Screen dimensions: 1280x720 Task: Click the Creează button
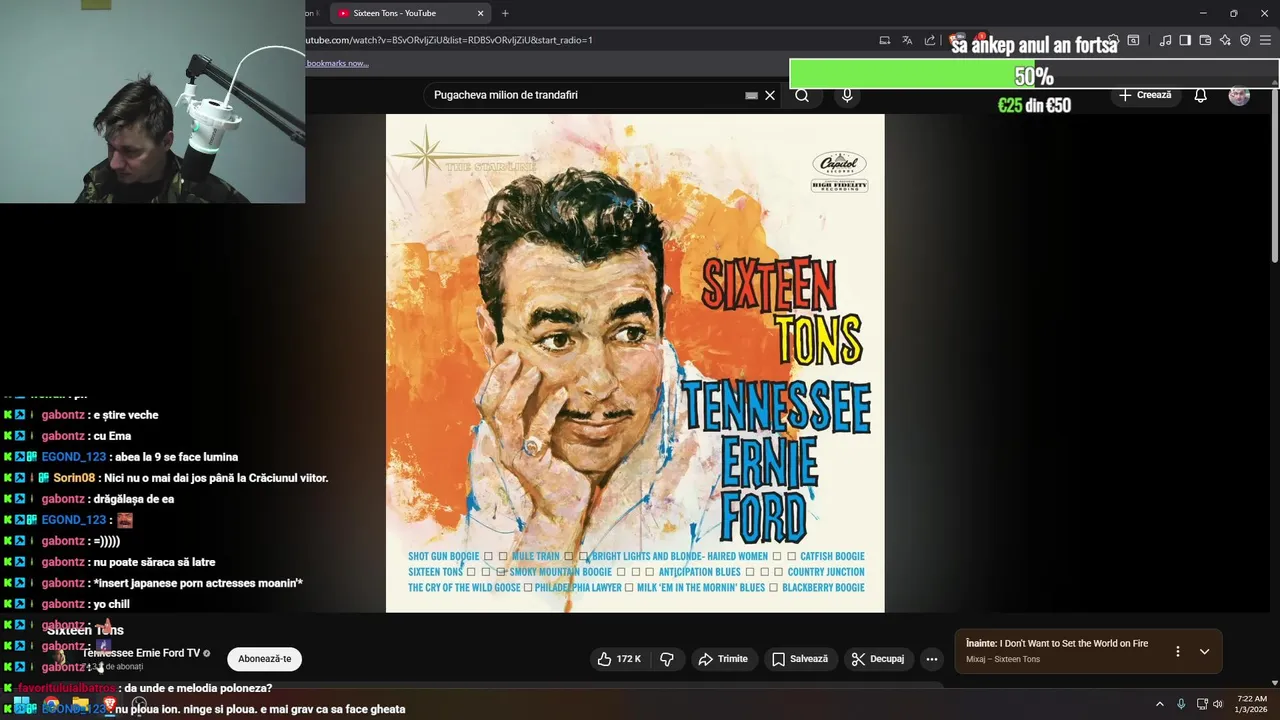[x=1146, y=95]
